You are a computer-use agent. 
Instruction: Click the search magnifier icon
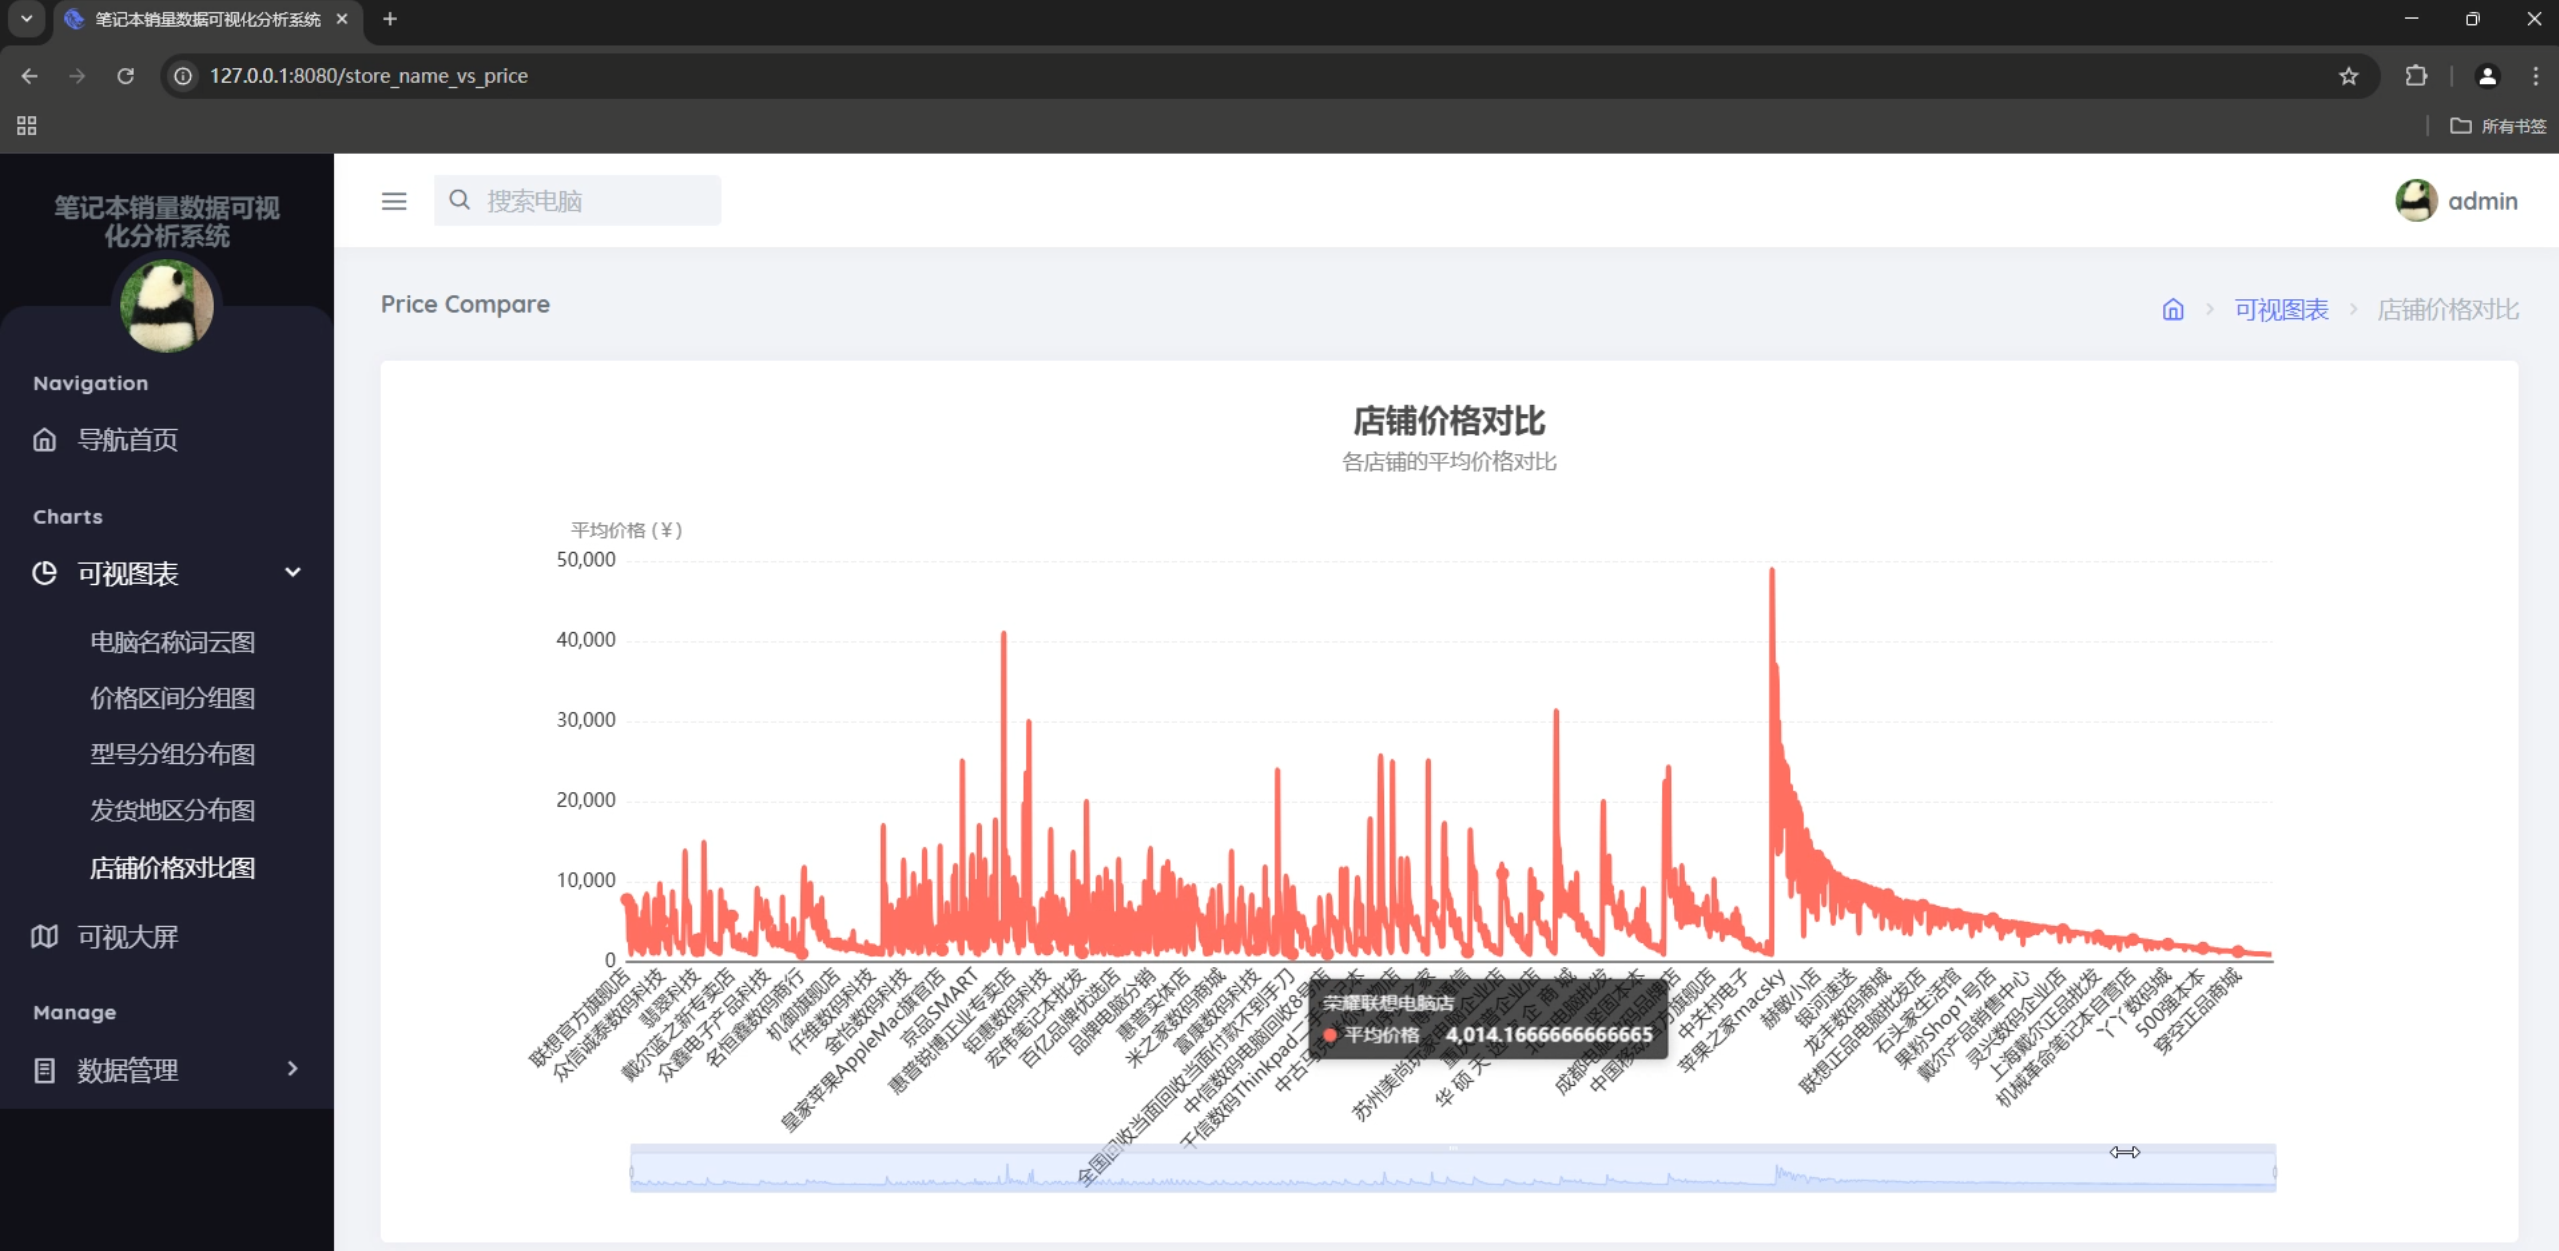459,200
